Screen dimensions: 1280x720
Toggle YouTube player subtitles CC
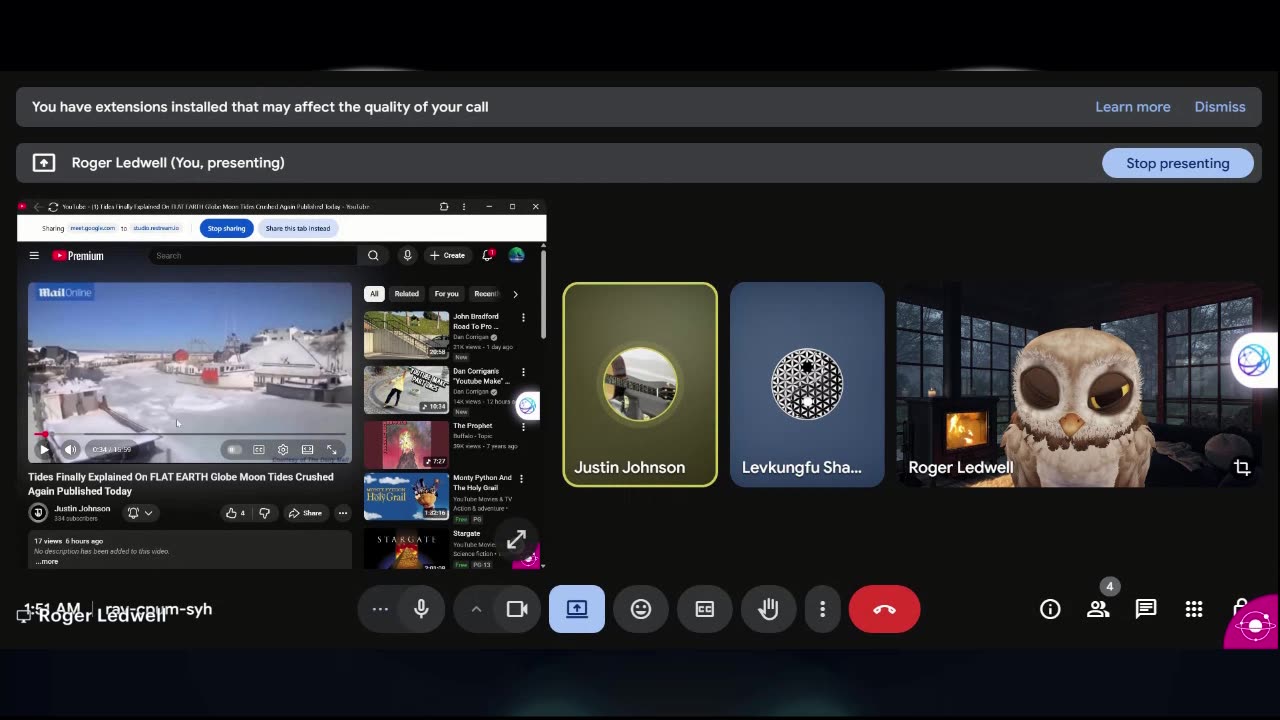pyautogui.click(x=259, y=450)
